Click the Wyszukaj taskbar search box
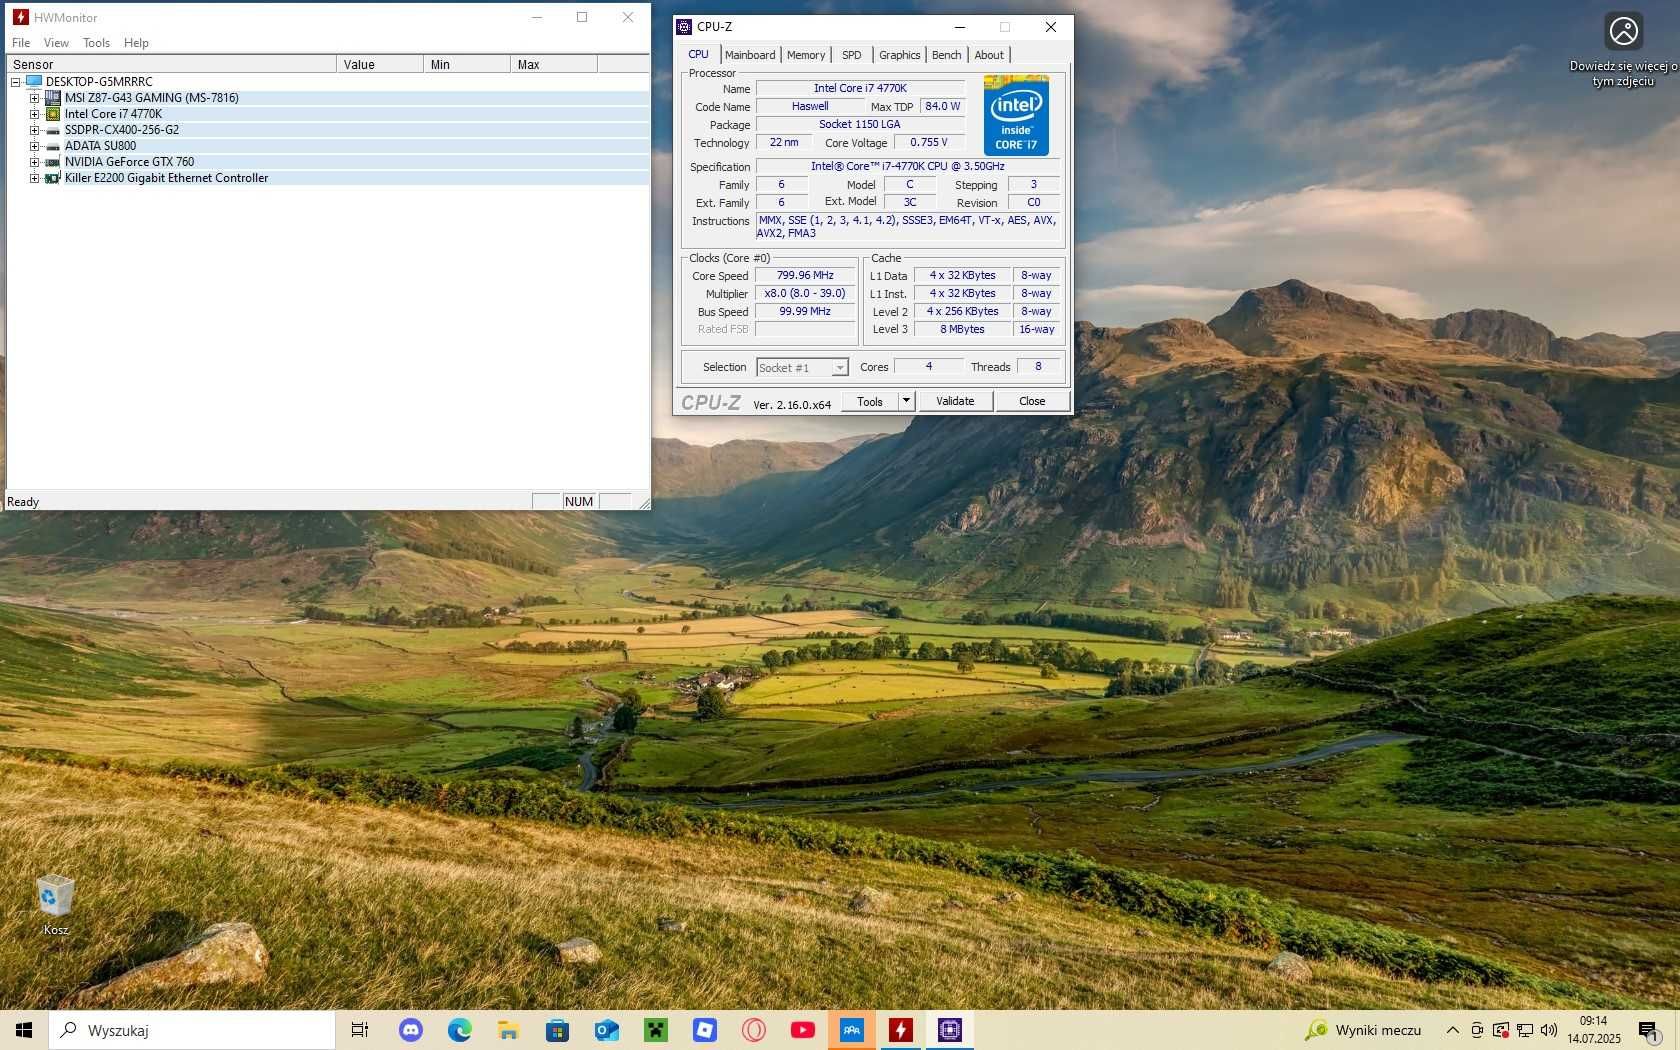 pyautogui.click(x=192, y=1030)
